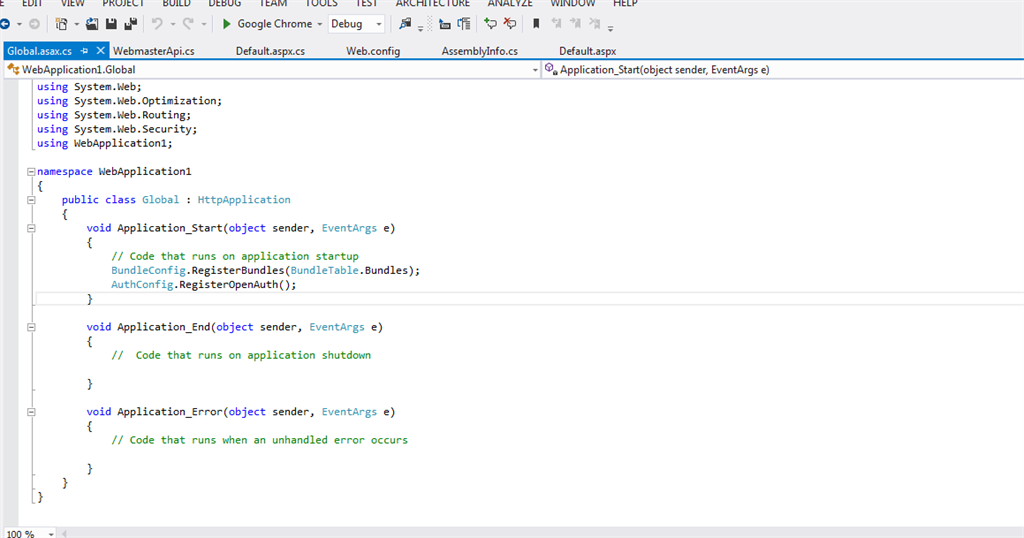Pin the Global.asax.cs tab

point(85,51)
